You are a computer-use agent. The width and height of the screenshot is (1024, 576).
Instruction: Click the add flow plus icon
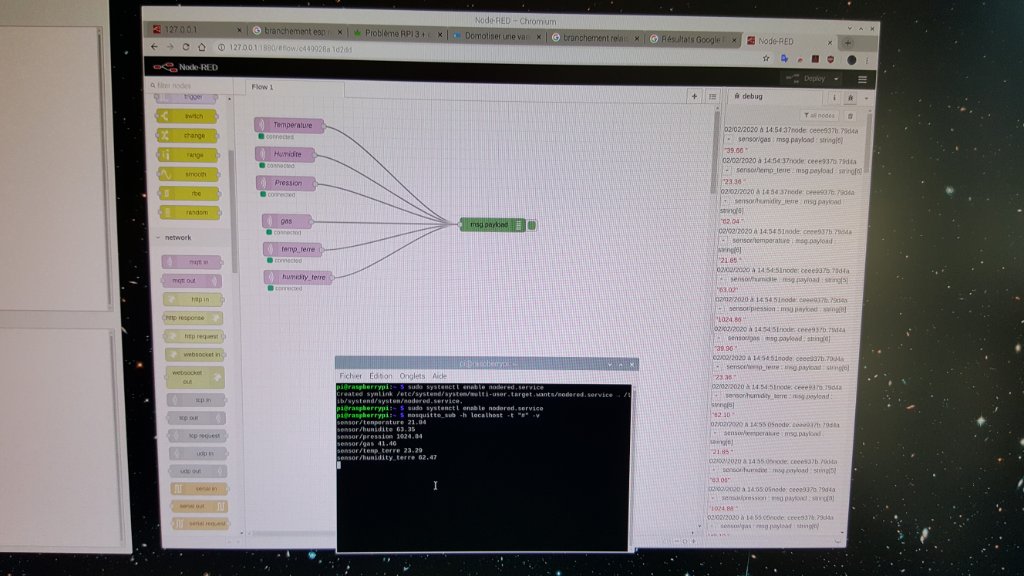pos(695,96)
